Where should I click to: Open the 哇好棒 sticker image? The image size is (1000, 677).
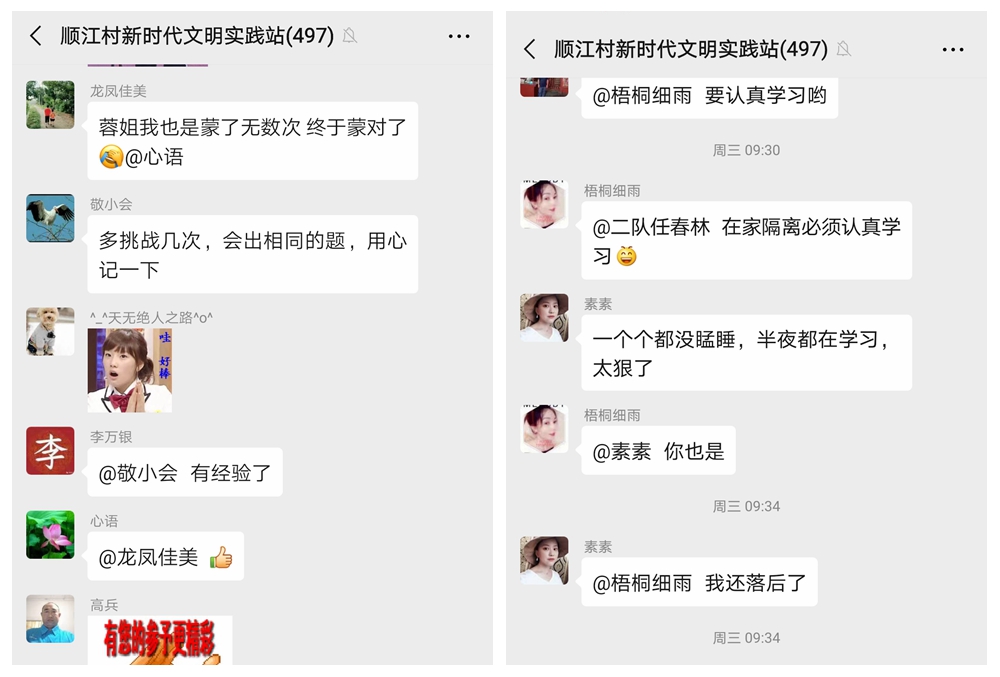tap(130, 370)
